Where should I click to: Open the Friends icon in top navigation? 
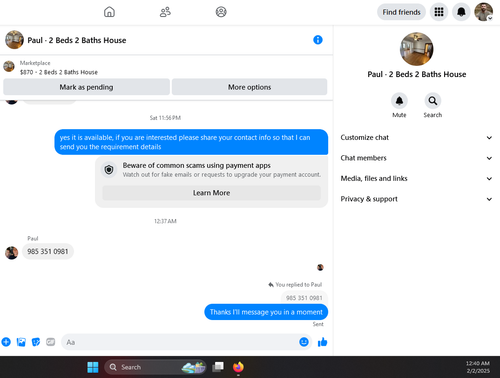coord(165,12)
